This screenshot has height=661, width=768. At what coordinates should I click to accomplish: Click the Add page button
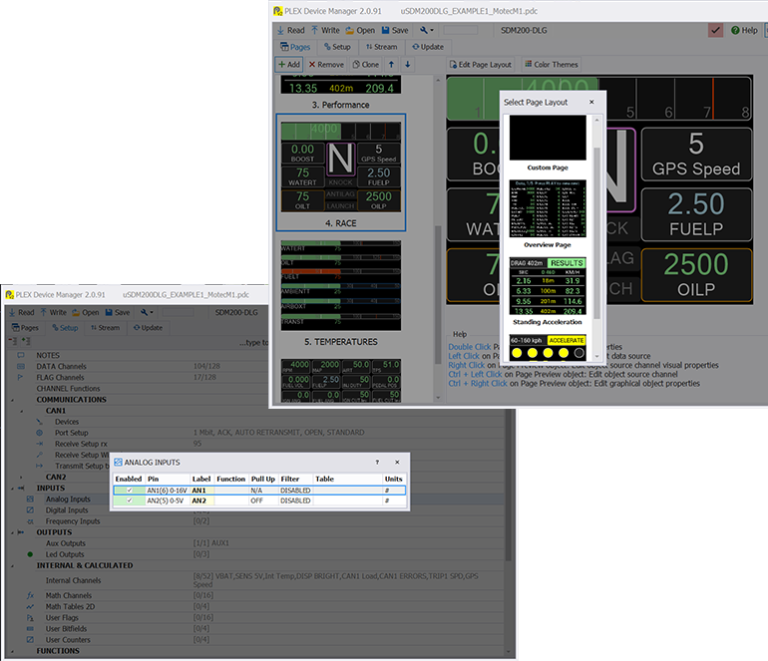coord(289,64)
